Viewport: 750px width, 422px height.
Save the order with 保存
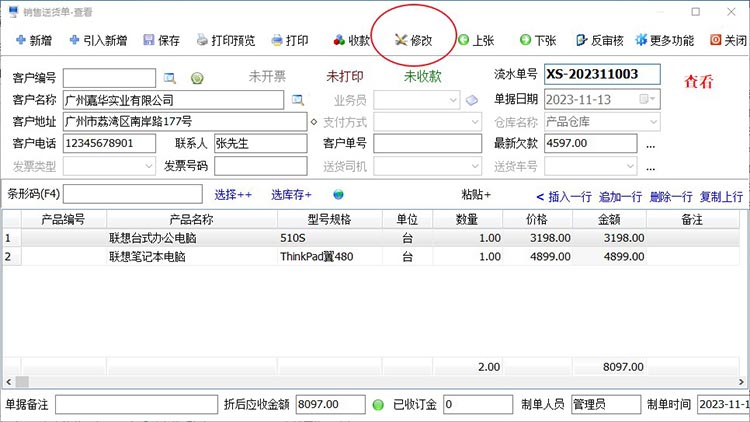coord(162,41)
